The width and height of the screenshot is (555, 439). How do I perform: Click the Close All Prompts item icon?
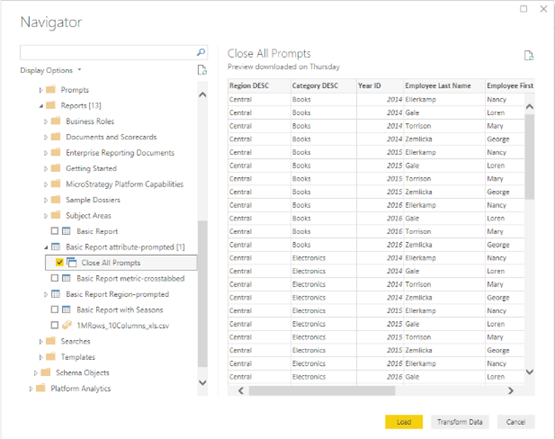[71, 262]
